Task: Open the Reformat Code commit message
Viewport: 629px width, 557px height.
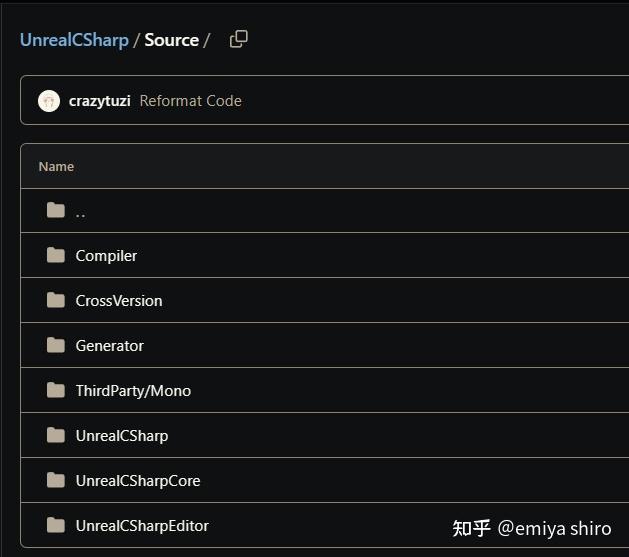Action: (x=190, y=101)
